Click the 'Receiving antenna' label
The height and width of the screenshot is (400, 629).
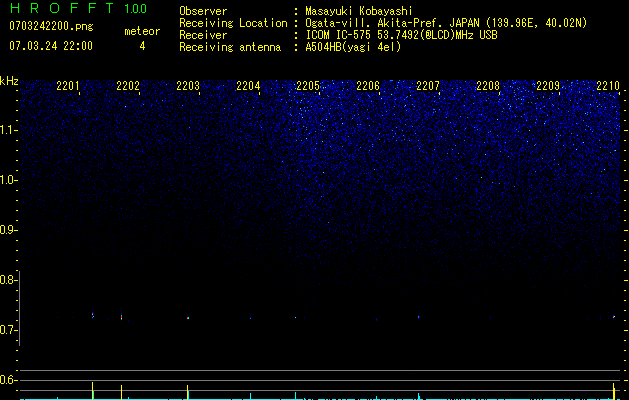coord(230,47)
